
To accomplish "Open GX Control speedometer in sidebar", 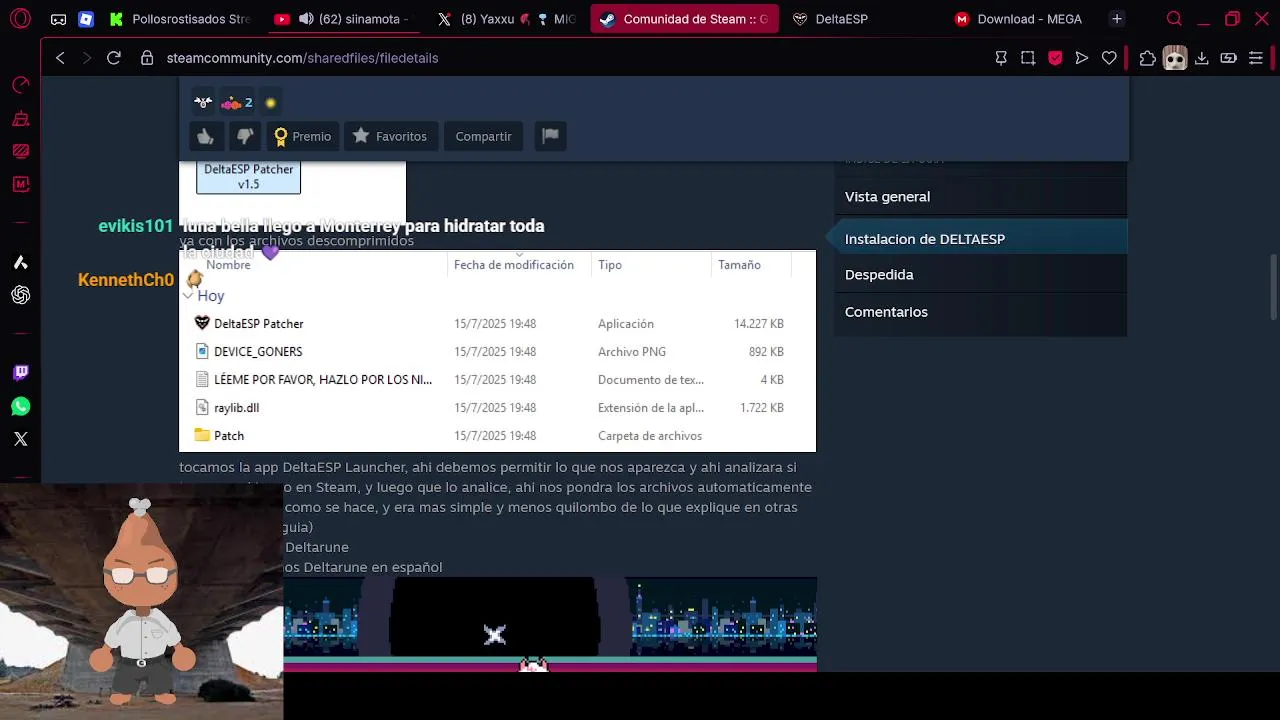I will [20, 86].
